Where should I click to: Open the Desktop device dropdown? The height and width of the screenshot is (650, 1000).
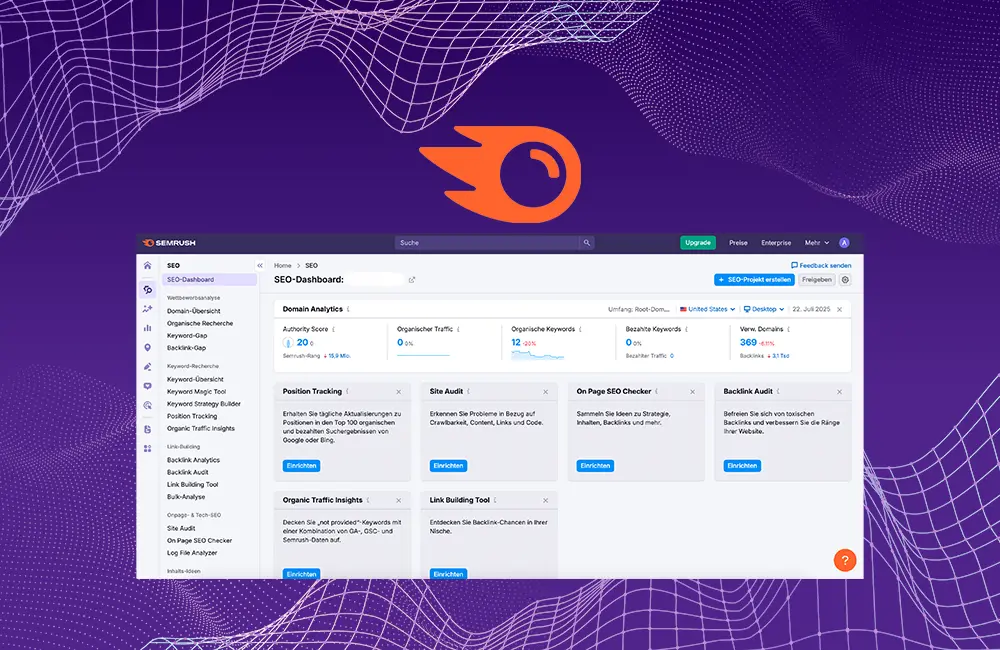coord(764,309)
